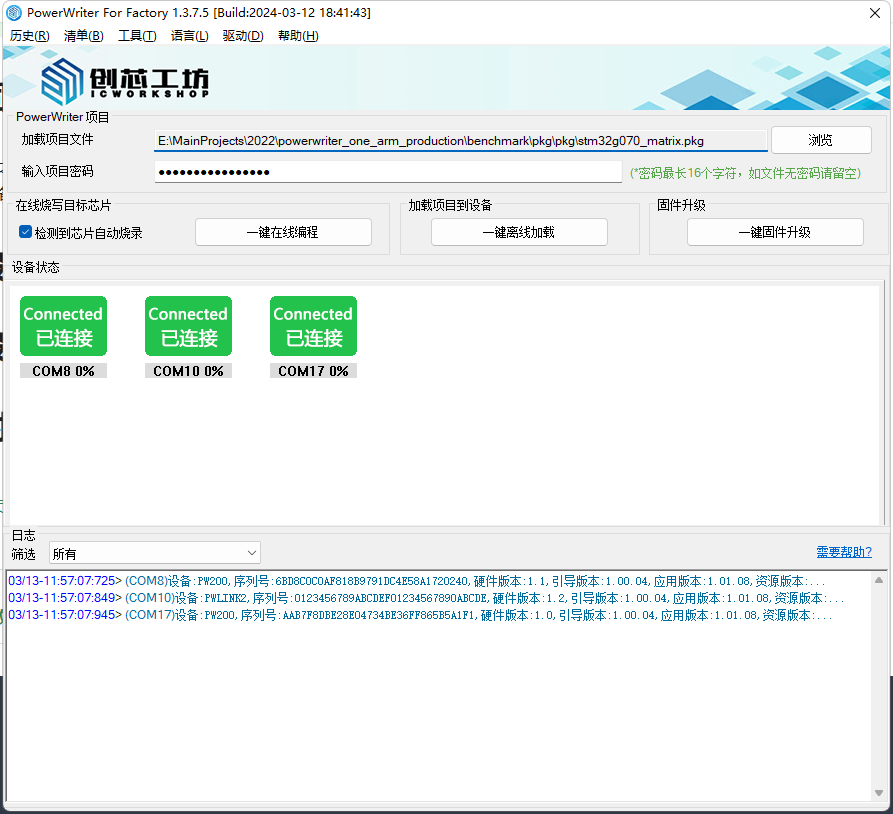This screenshot has height=814, width=893.
Task: Click the COM8 Connected status tile
Action: tap(62, 325)
